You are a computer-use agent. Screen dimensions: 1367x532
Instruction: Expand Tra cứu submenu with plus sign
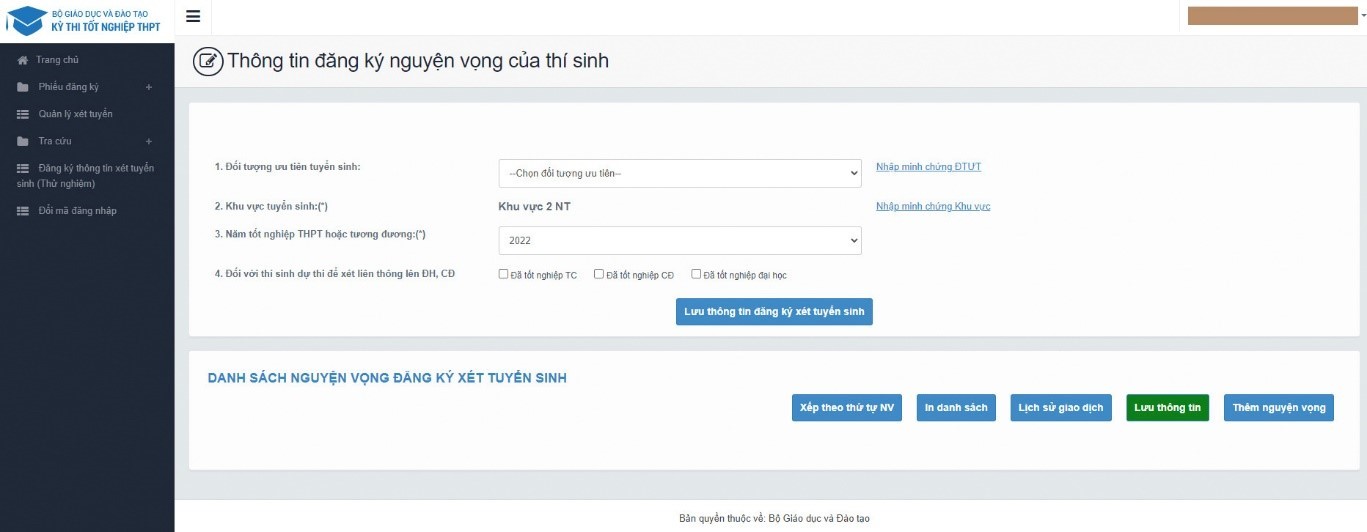click(149, 141)
